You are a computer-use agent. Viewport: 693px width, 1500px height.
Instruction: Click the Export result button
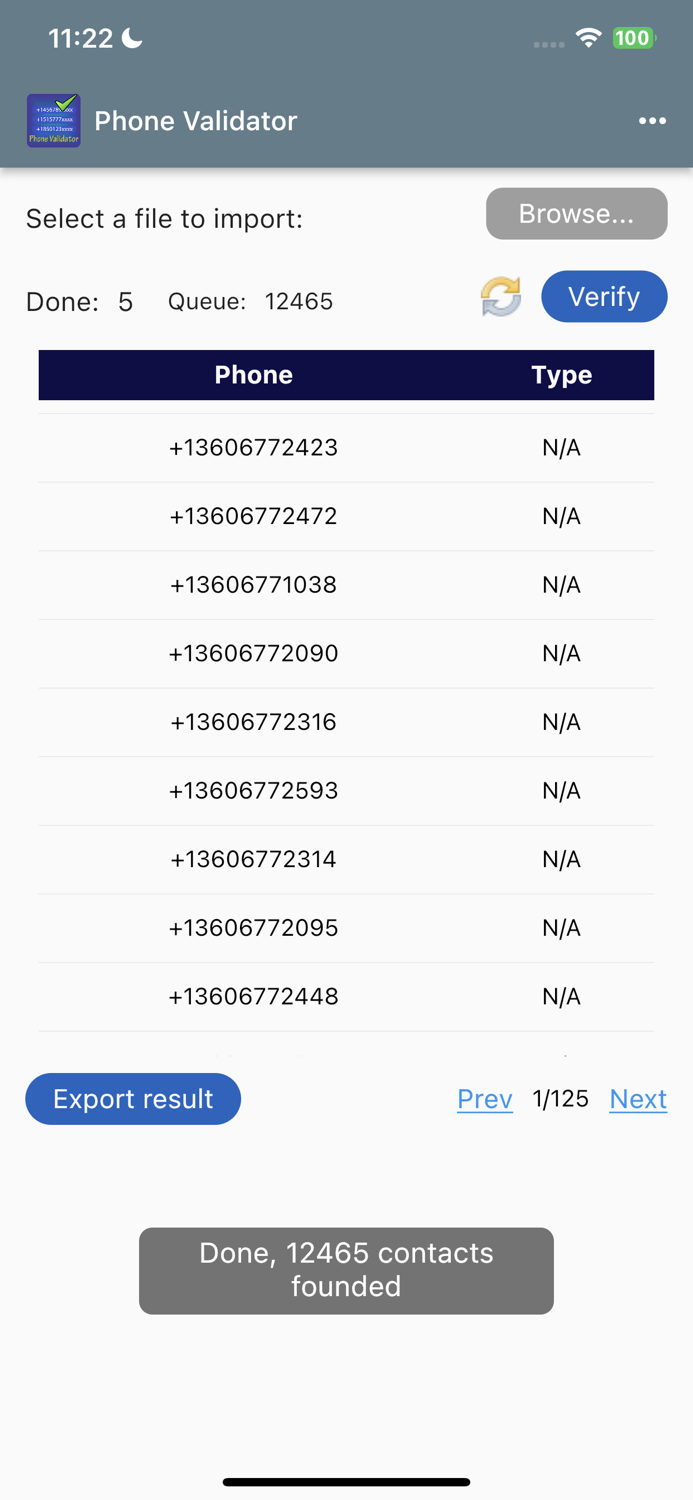[133, 1098]
